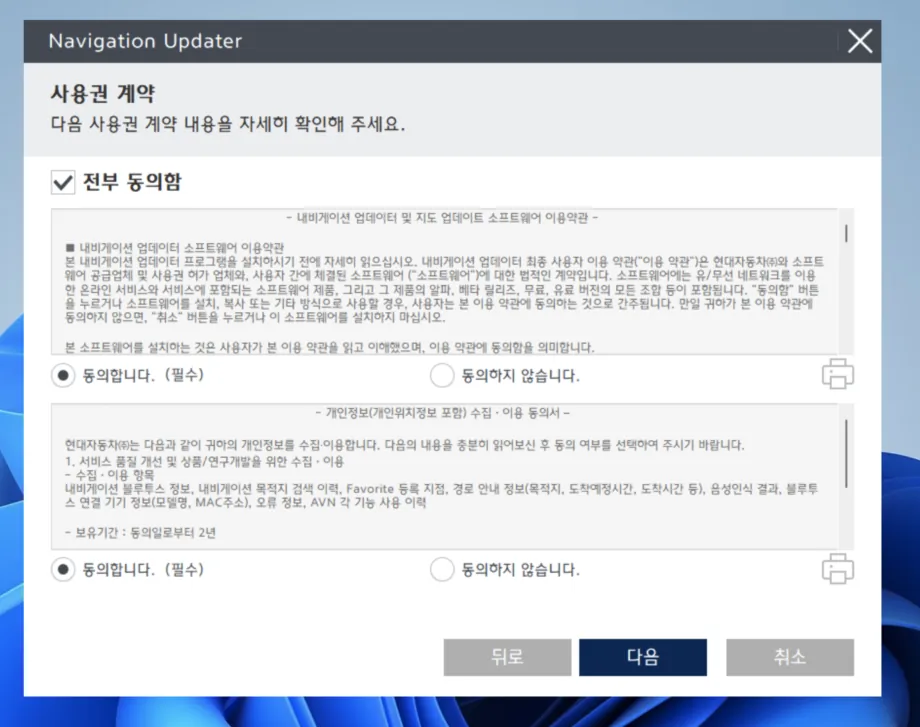Select 동의합니다 for the software license terms
920x727 pixels.
63,373
